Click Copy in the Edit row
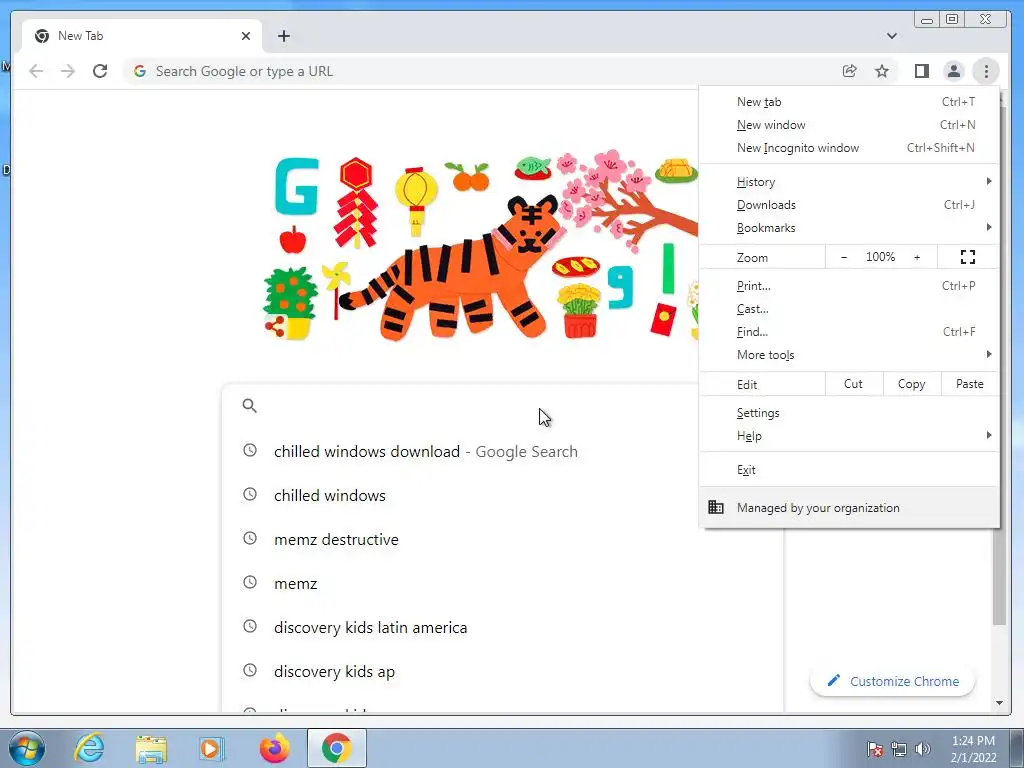The height and width of the screenshot is (768, 1024). click(912, 384)
